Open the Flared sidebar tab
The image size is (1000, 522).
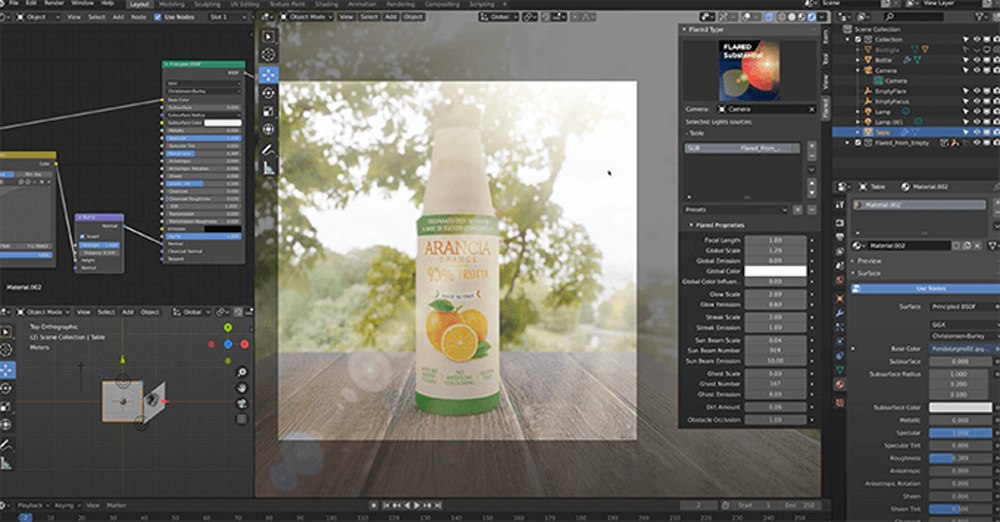(x=825, y=108)
